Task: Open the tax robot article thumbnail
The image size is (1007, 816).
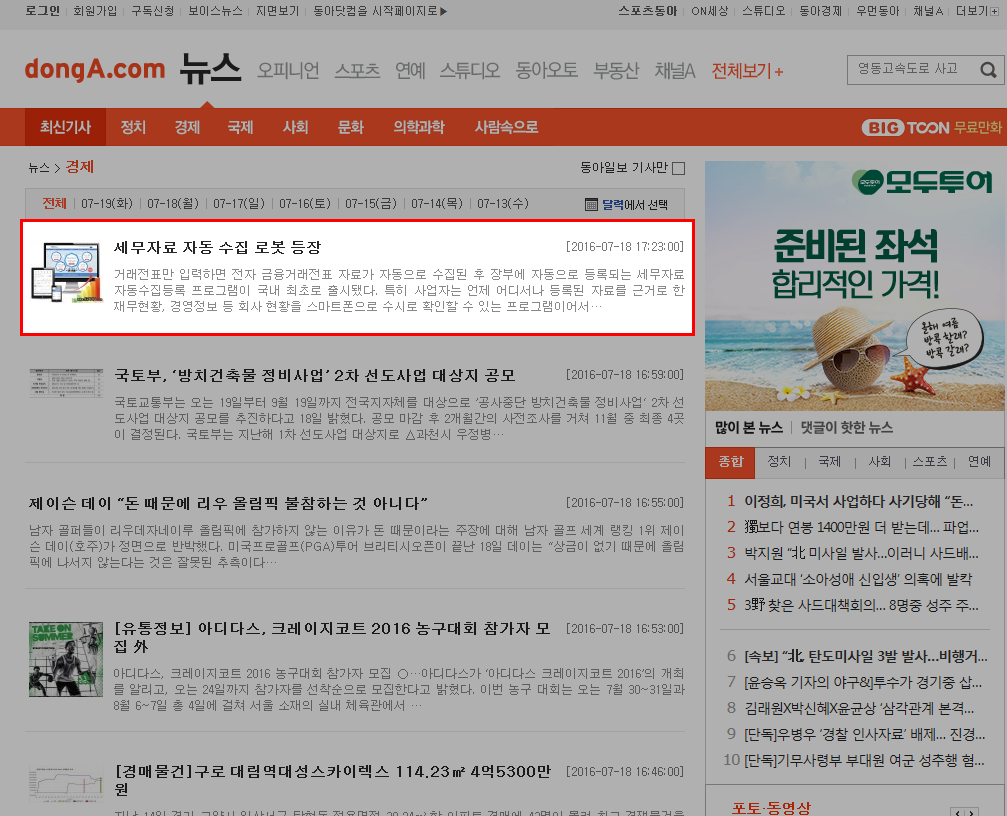Action: [x=66, y=271]
